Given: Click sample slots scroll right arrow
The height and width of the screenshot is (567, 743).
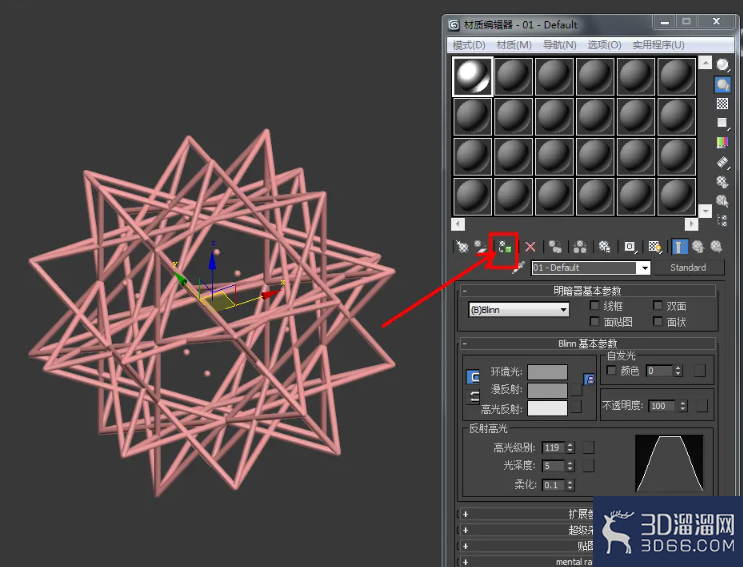Looking at the screenshot, I should (x=691, y=224).
